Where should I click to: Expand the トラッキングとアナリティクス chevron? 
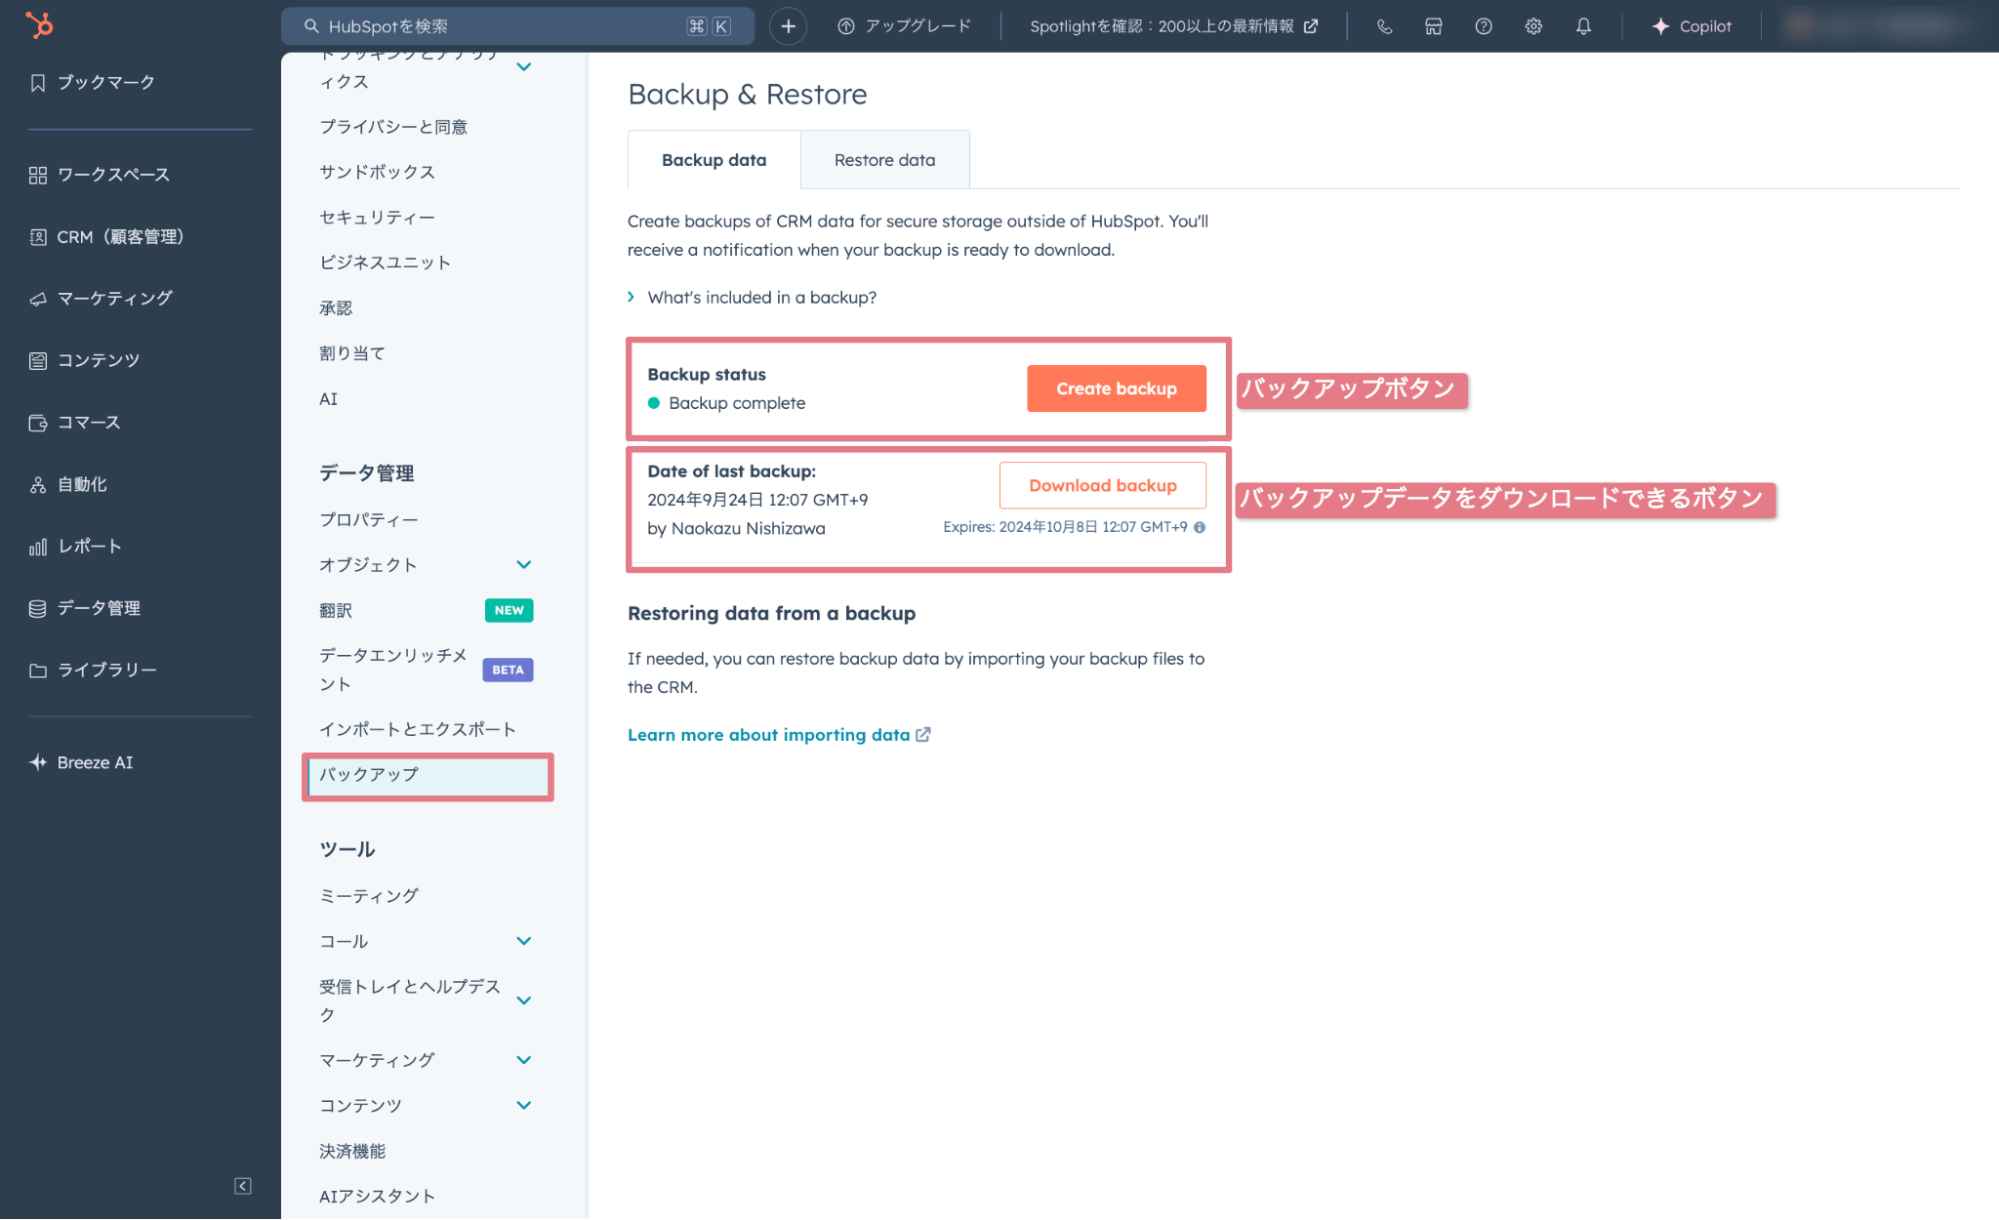tap(524, 67)
